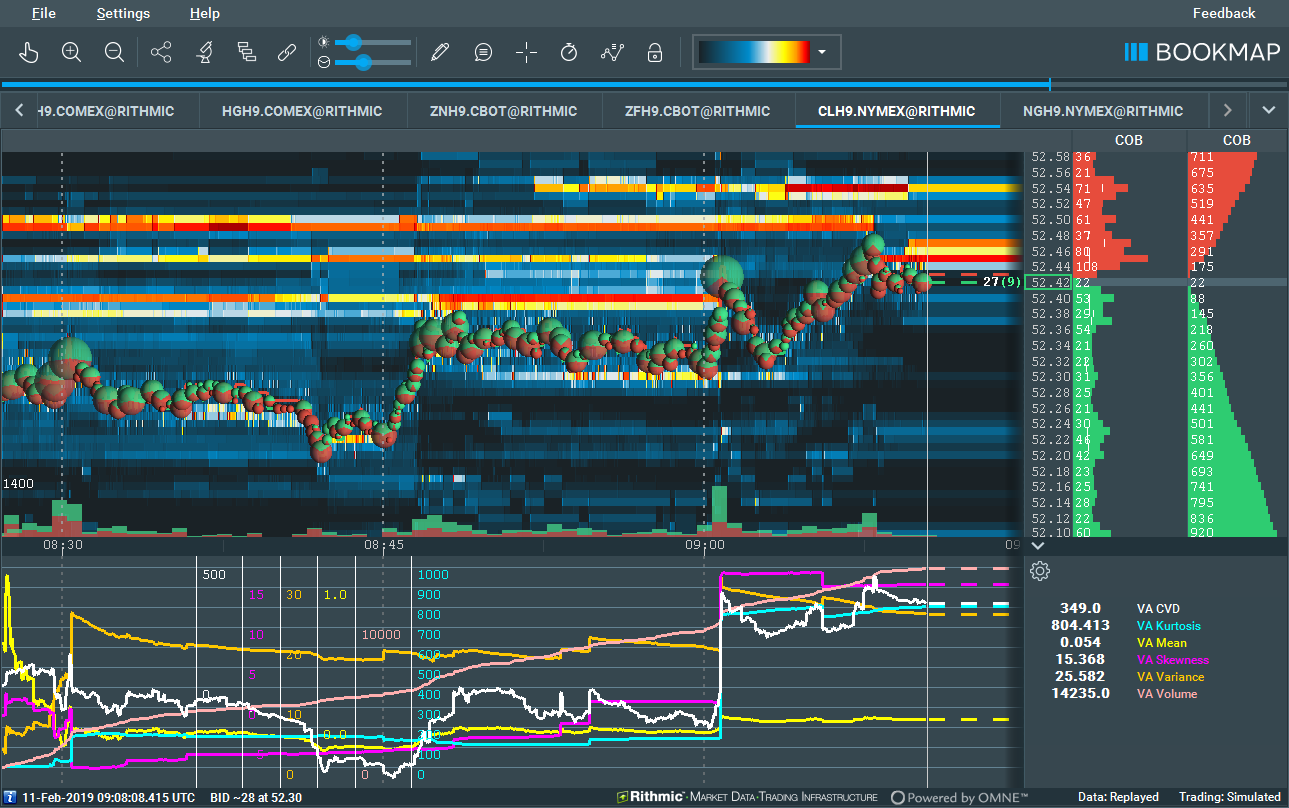The image size is (1289, 808).
Task: Toggle VA Skewness indicator visibility in legend
Action: pyautogui.click(x=1172, y=659)
